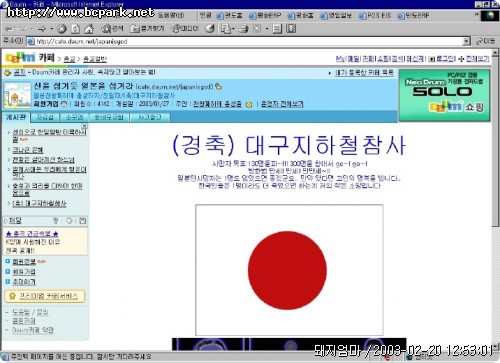Viewport: 500px width, 363px height.
Task: Open the Search (검색) toolbar button
Action: pyautogui.click(x=112, y=29)
